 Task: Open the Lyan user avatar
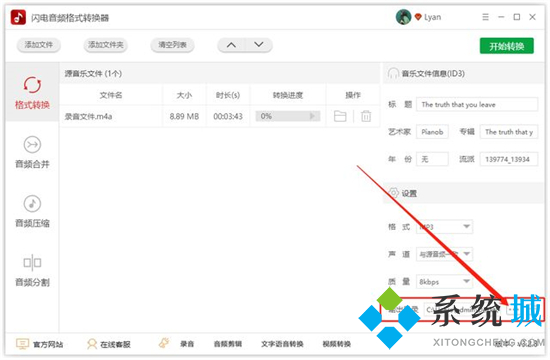point(403,17)
